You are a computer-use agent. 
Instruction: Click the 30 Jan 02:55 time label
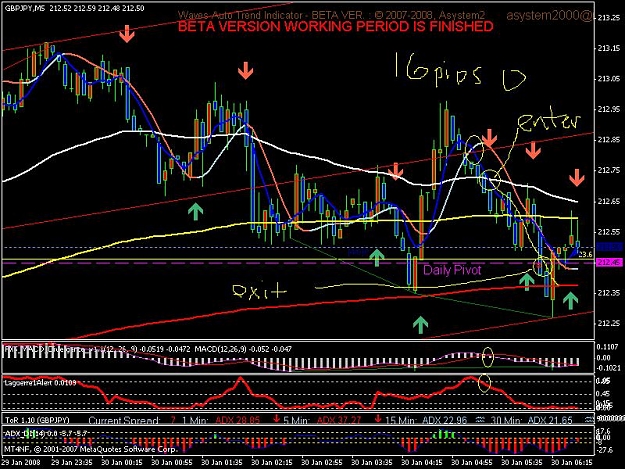(322, 463)
